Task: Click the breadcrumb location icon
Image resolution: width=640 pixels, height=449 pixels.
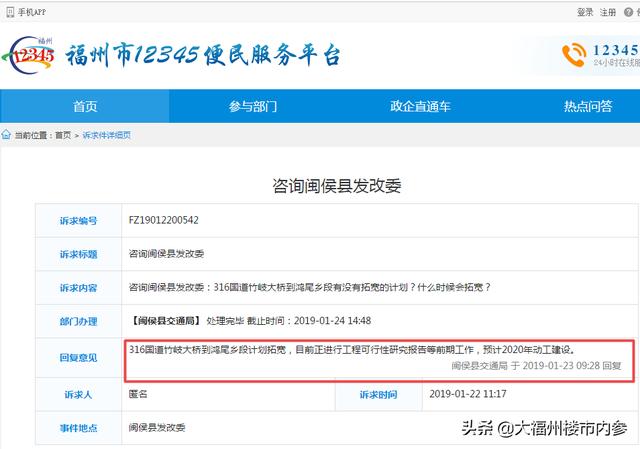Action: tap(7, 135)
